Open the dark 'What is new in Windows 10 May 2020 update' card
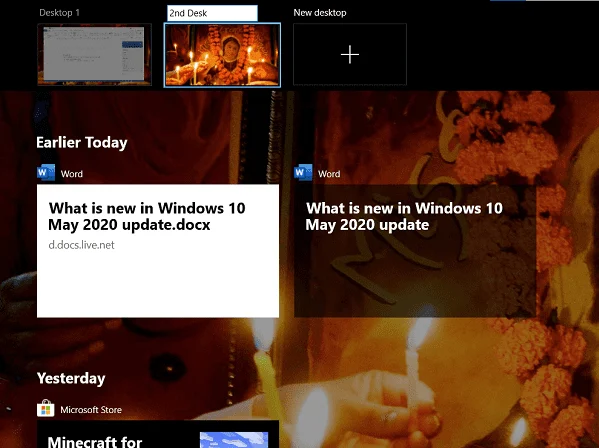 point(415,251)
